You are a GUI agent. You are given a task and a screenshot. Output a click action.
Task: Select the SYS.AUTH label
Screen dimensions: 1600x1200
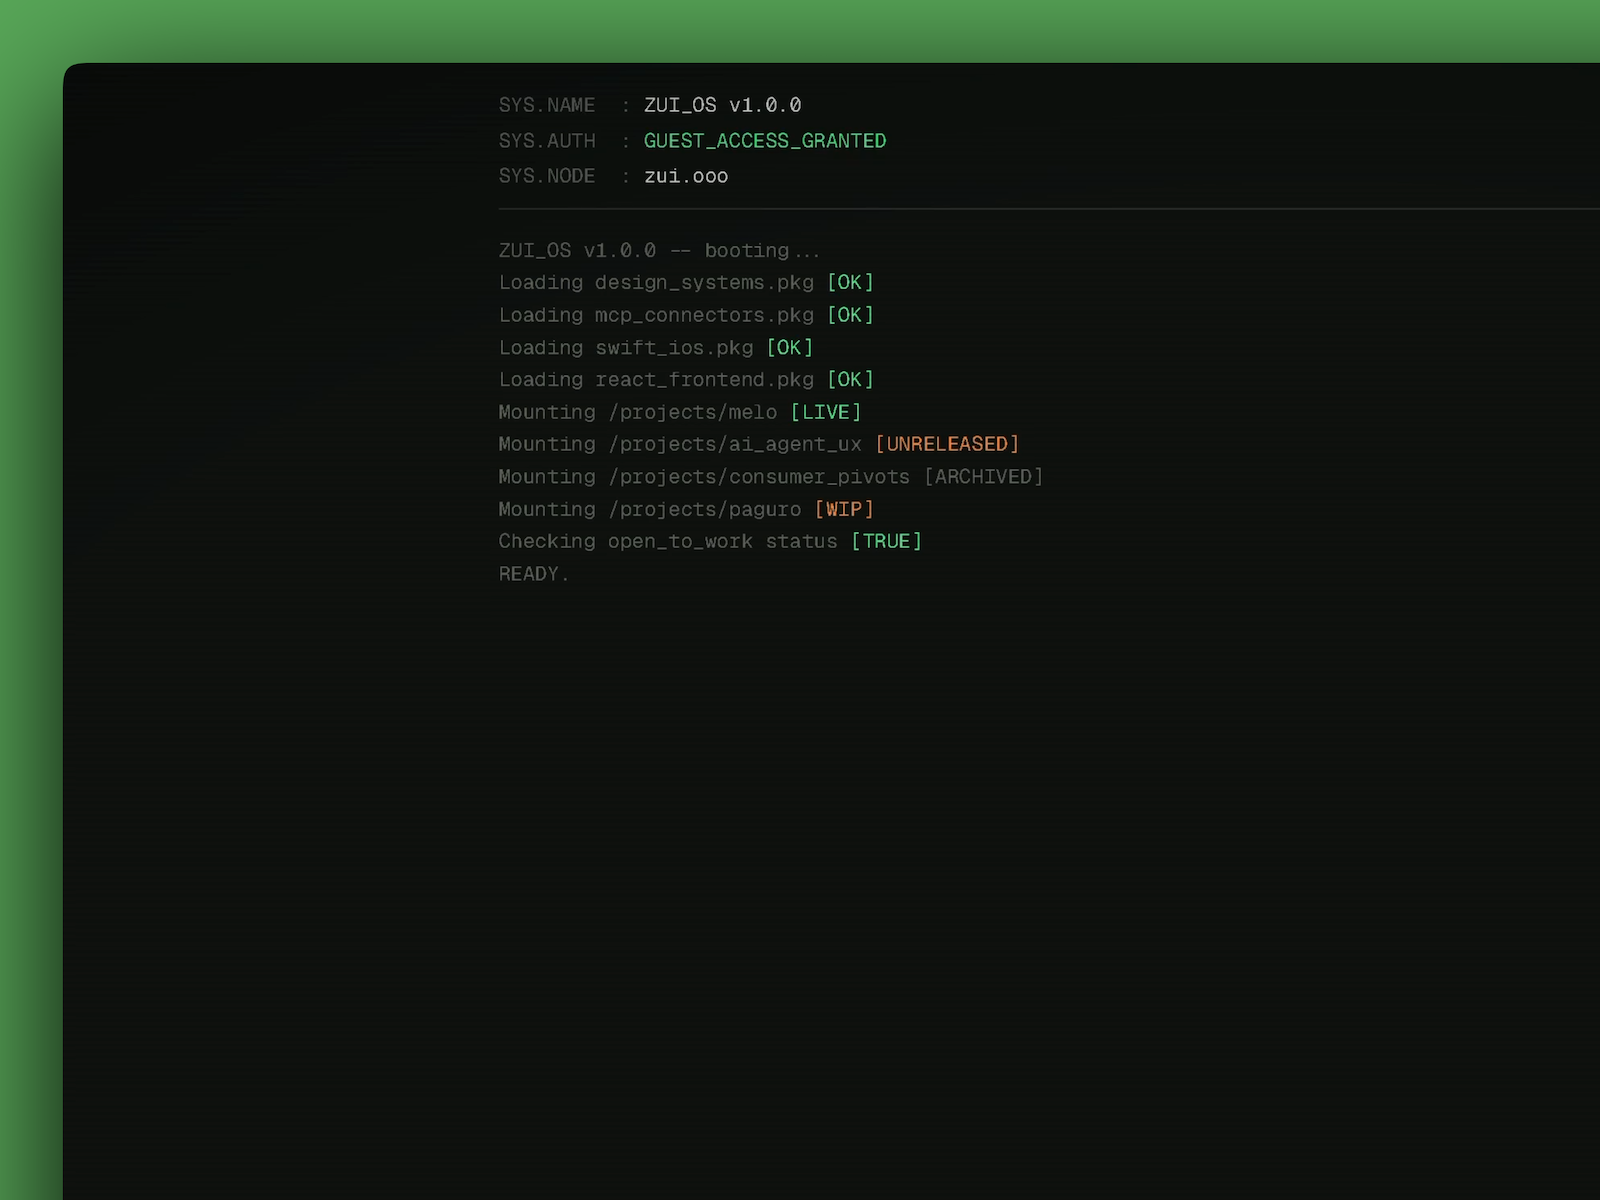[547, 141]
